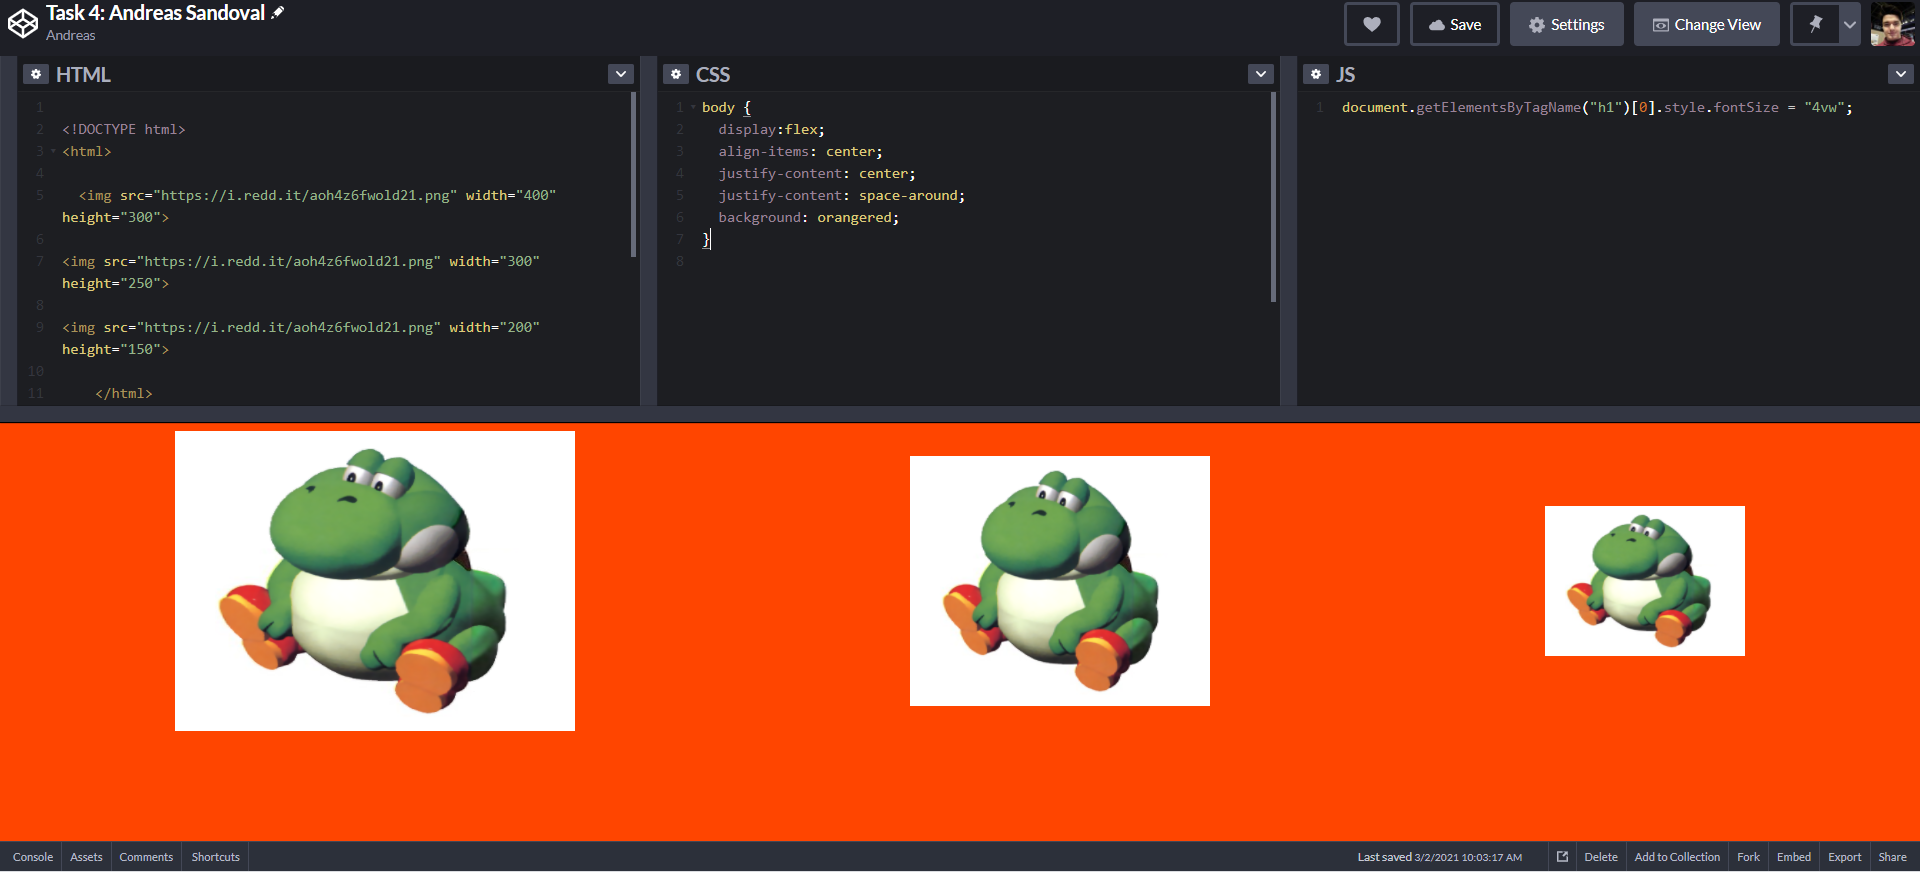Expand the HTML panel dropdown chevron
Viewport: 1920px width, 872px height.
(x=621, y=74)
